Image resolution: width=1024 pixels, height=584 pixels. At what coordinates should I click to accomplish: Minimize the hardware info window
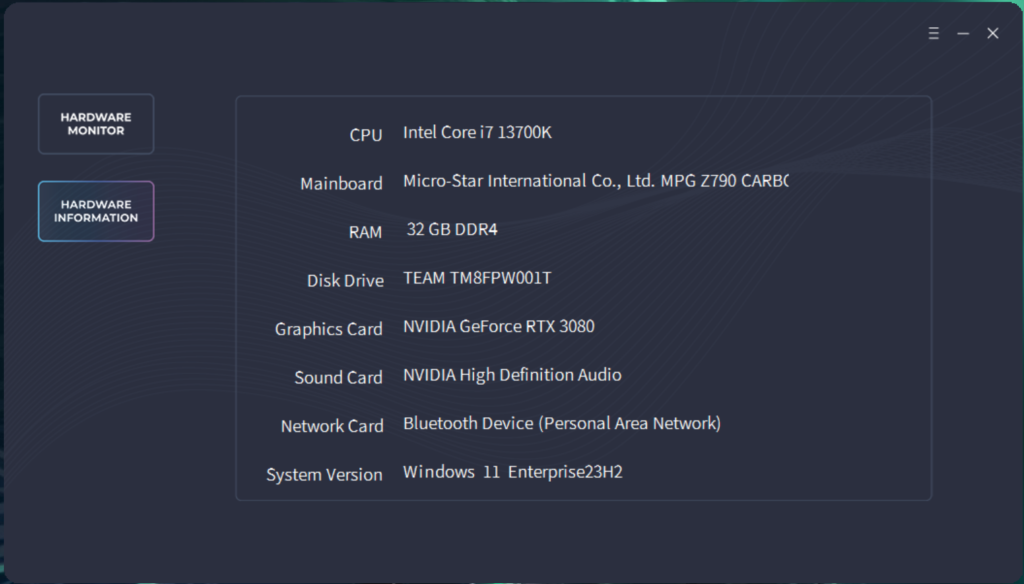pyautogui.click(x=963, y=33)
